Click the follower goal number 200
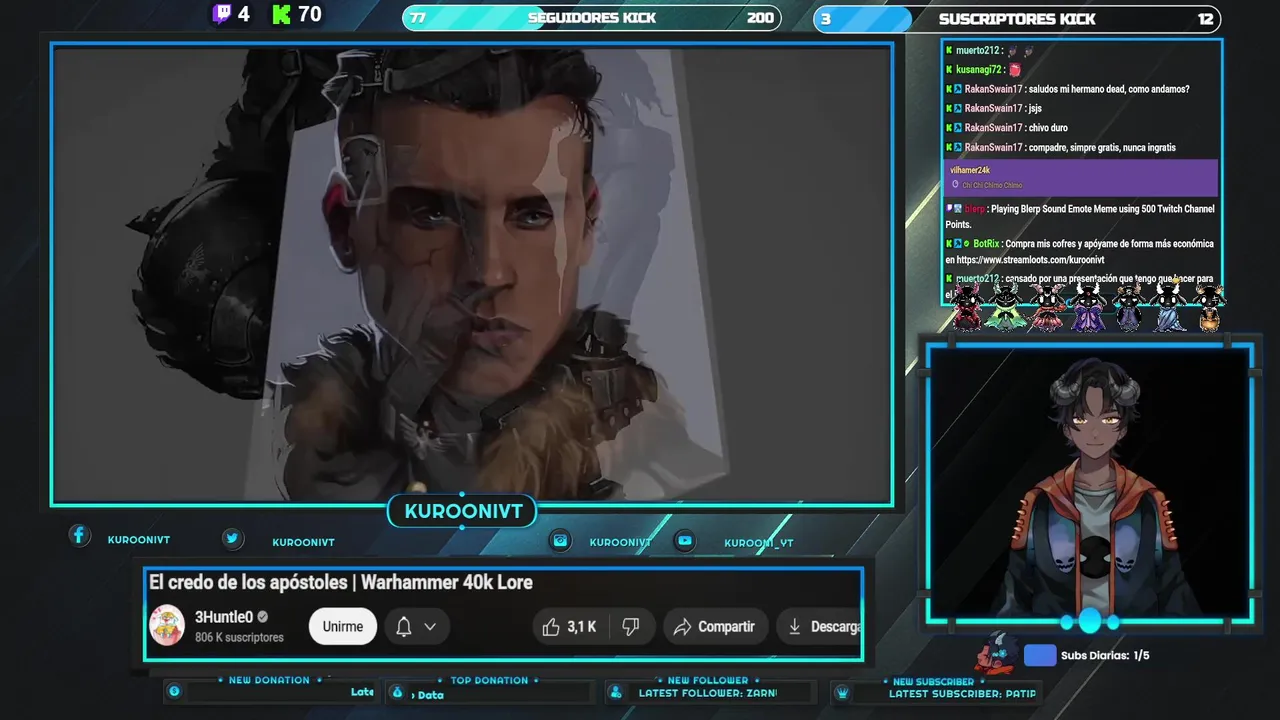The width and height of the screenshot is (1280, 720). tap(760, 18)
